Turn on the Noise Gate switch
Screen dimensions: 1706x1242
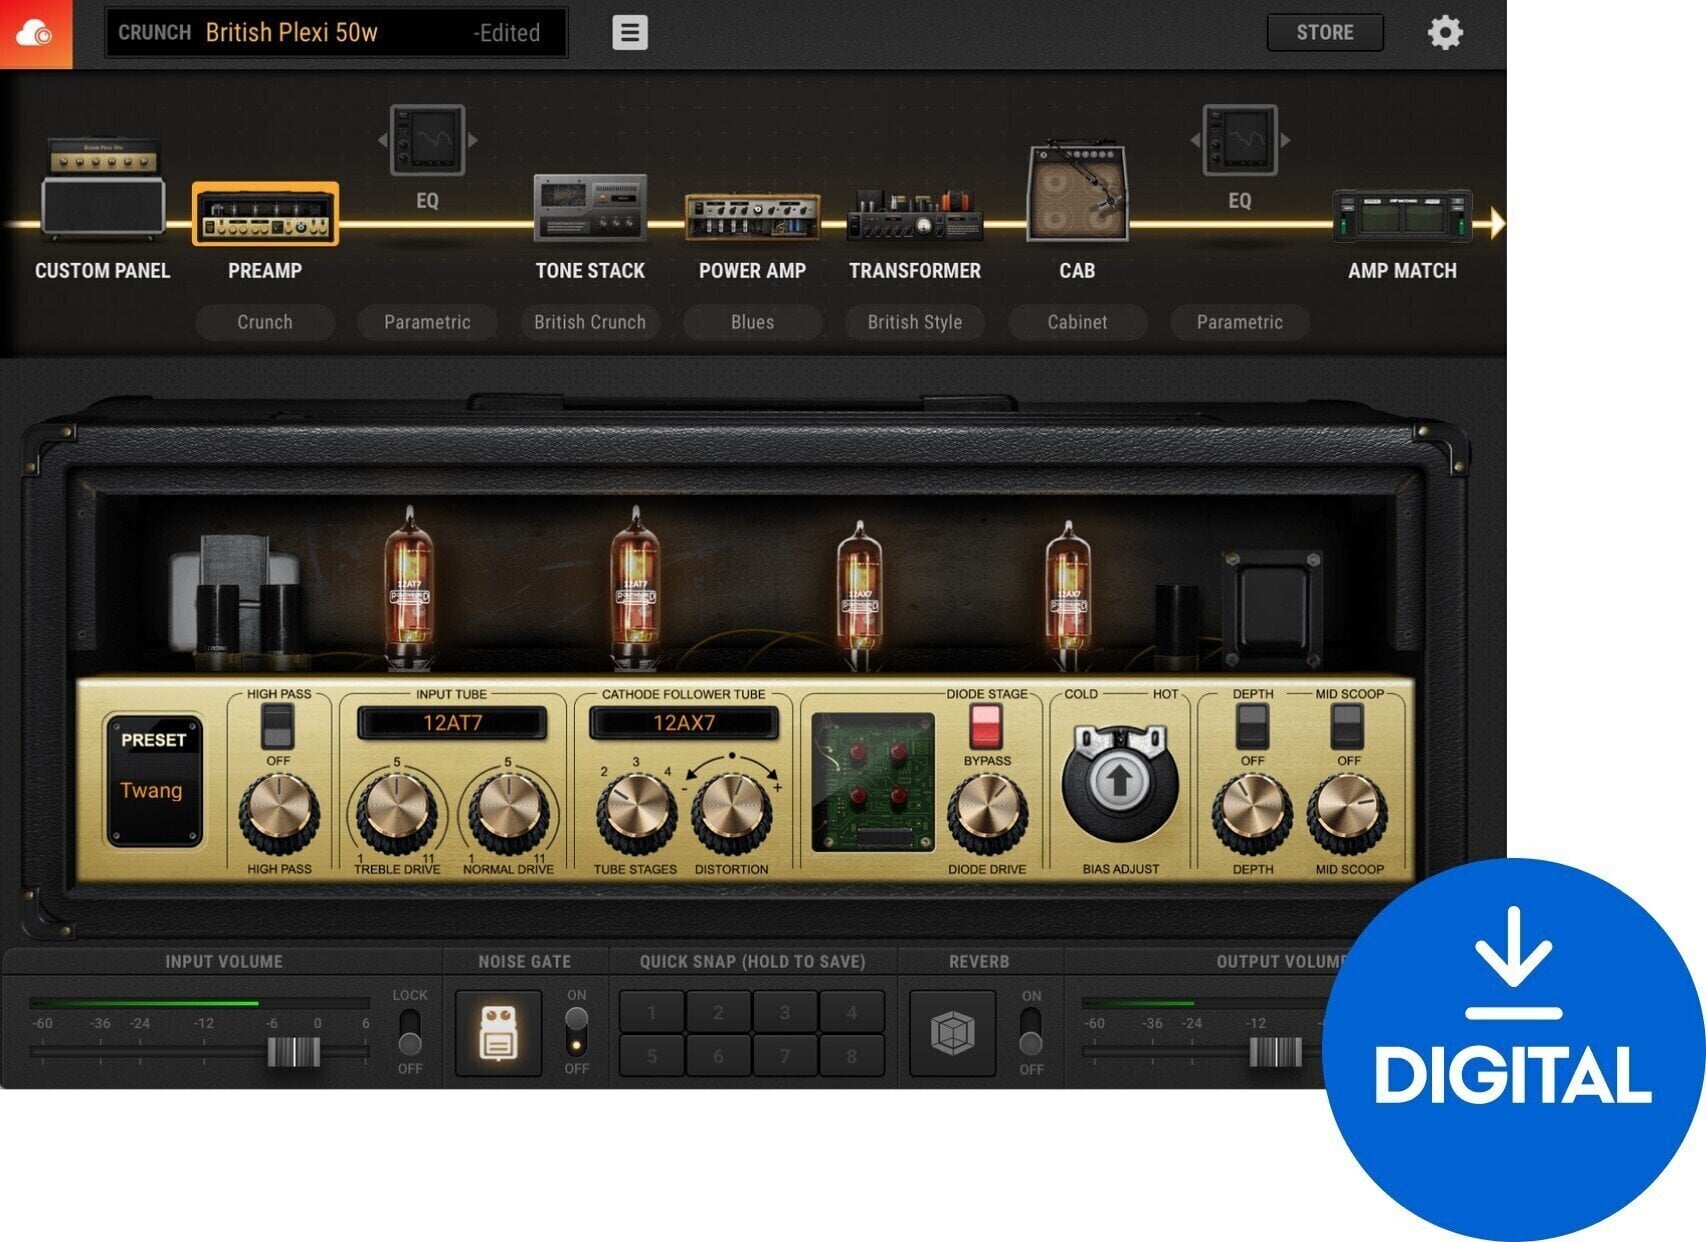[x=575, y=1016]
